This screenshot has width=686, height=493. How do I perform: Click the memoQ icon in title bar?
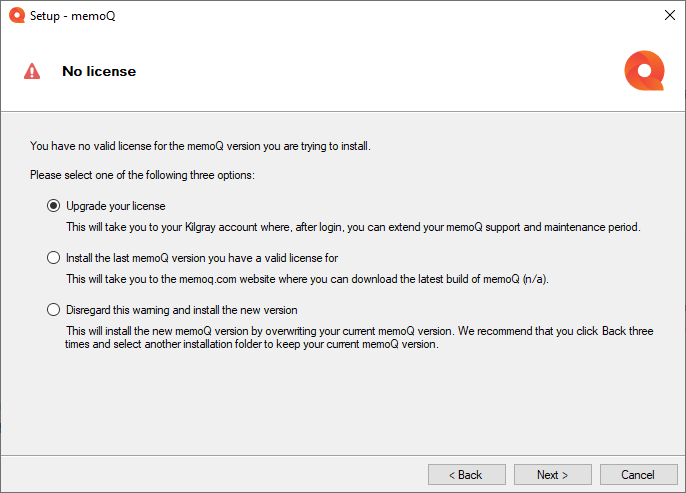tap(17, 15)
